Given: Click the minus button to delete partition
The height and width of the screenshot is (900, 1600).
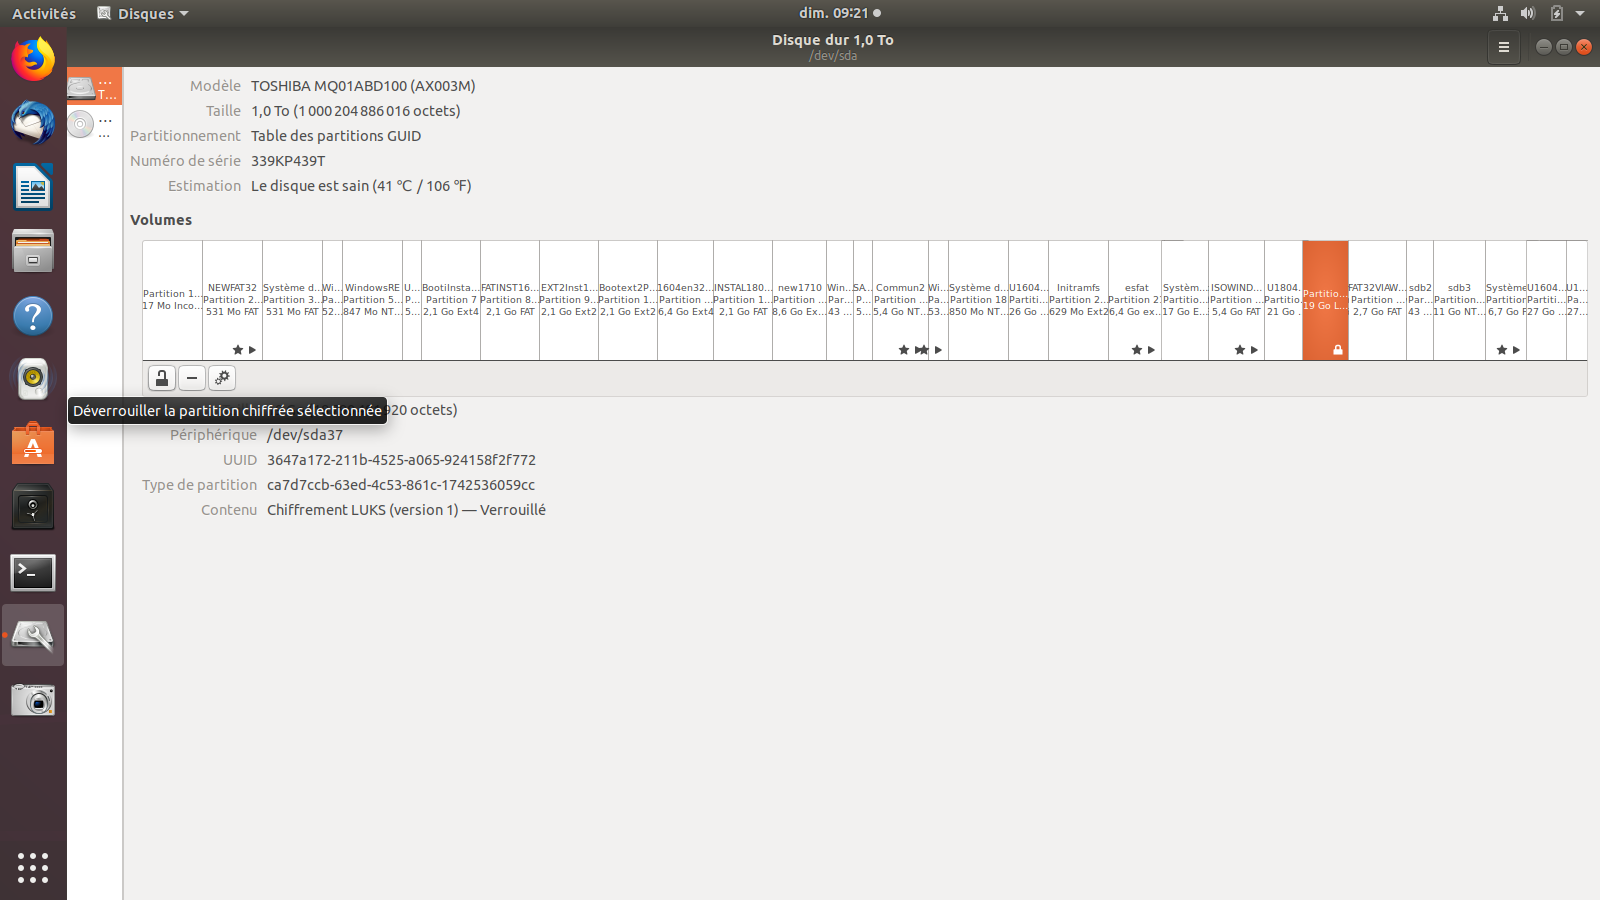Looking at the screenshot, I should point(192,378).
